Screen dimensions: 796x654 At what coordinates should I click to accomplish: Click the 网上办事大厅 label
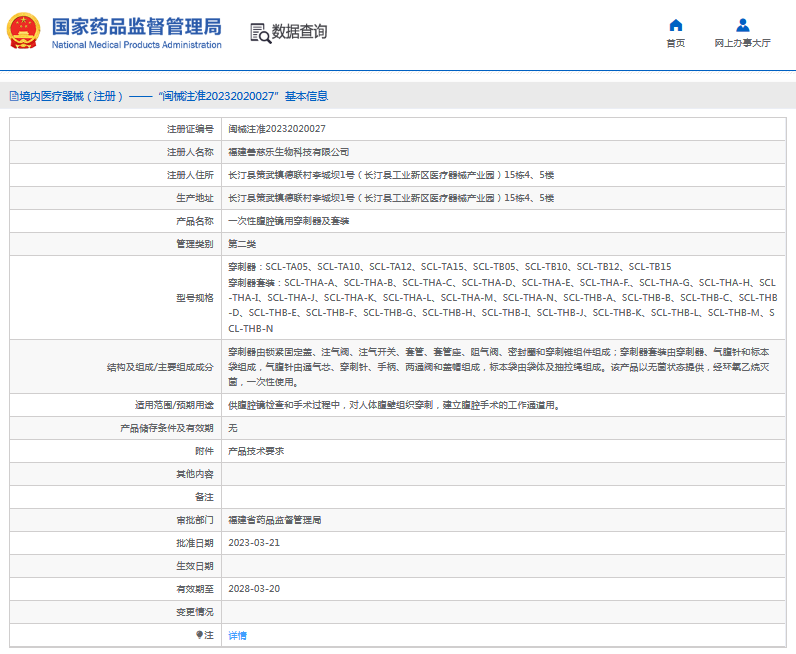(x=743, y=43)
